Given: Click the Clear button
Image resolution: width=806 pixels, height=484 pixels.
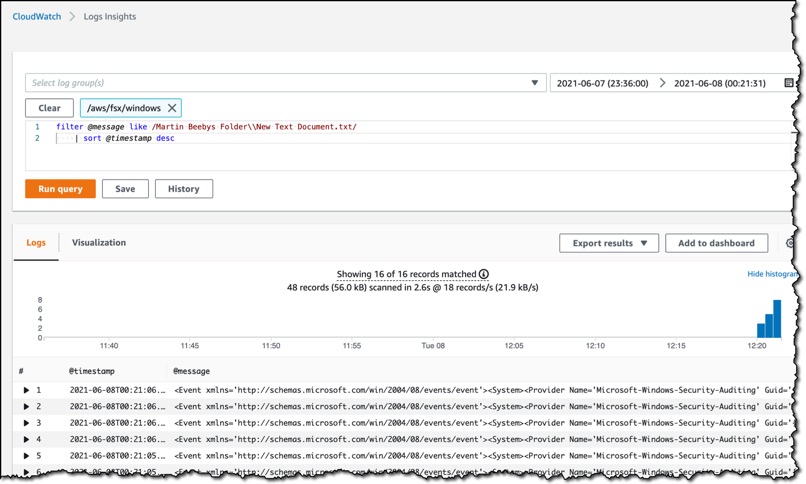Looking at the screenshot, I should click(x=49, y=108).
